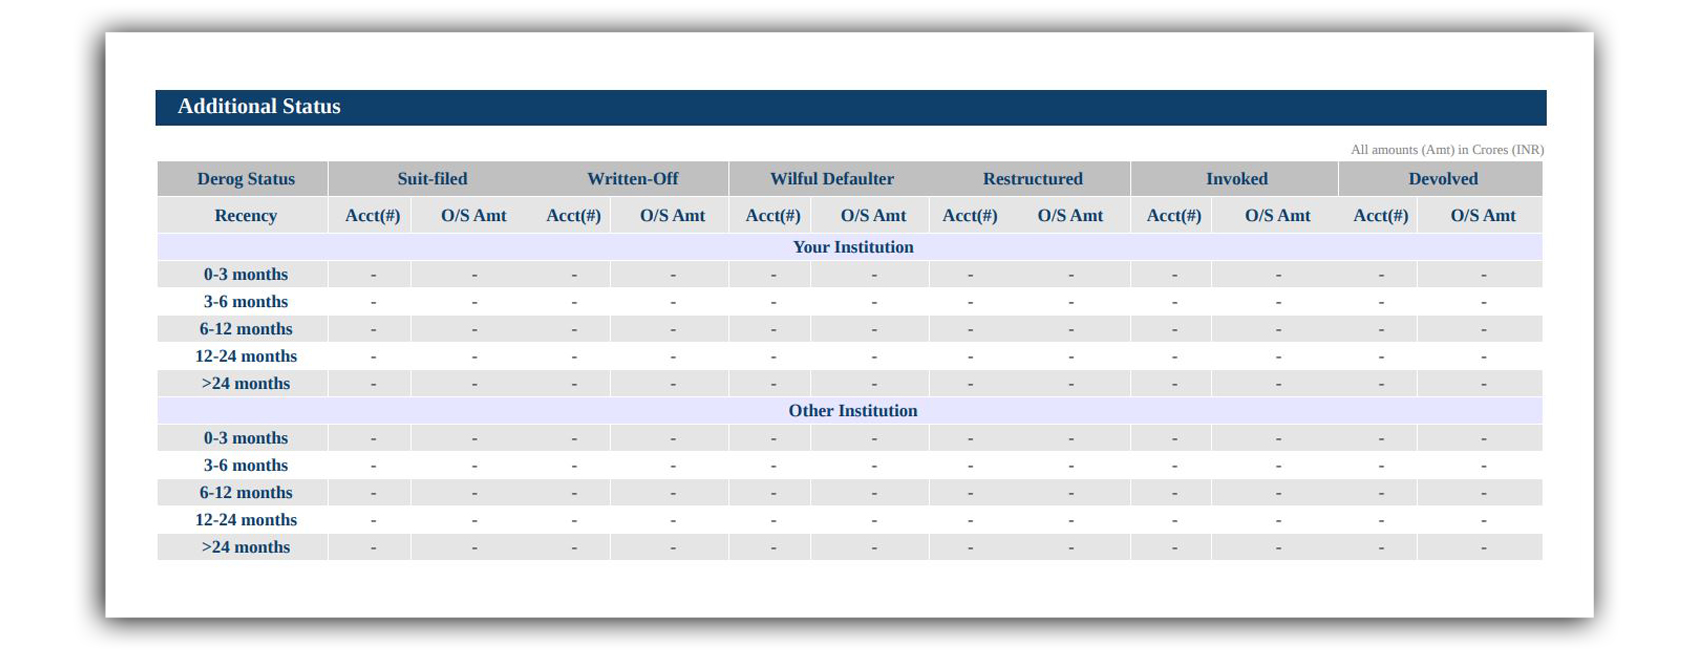Click the Wilful Defaulter column header

[831, 179]
